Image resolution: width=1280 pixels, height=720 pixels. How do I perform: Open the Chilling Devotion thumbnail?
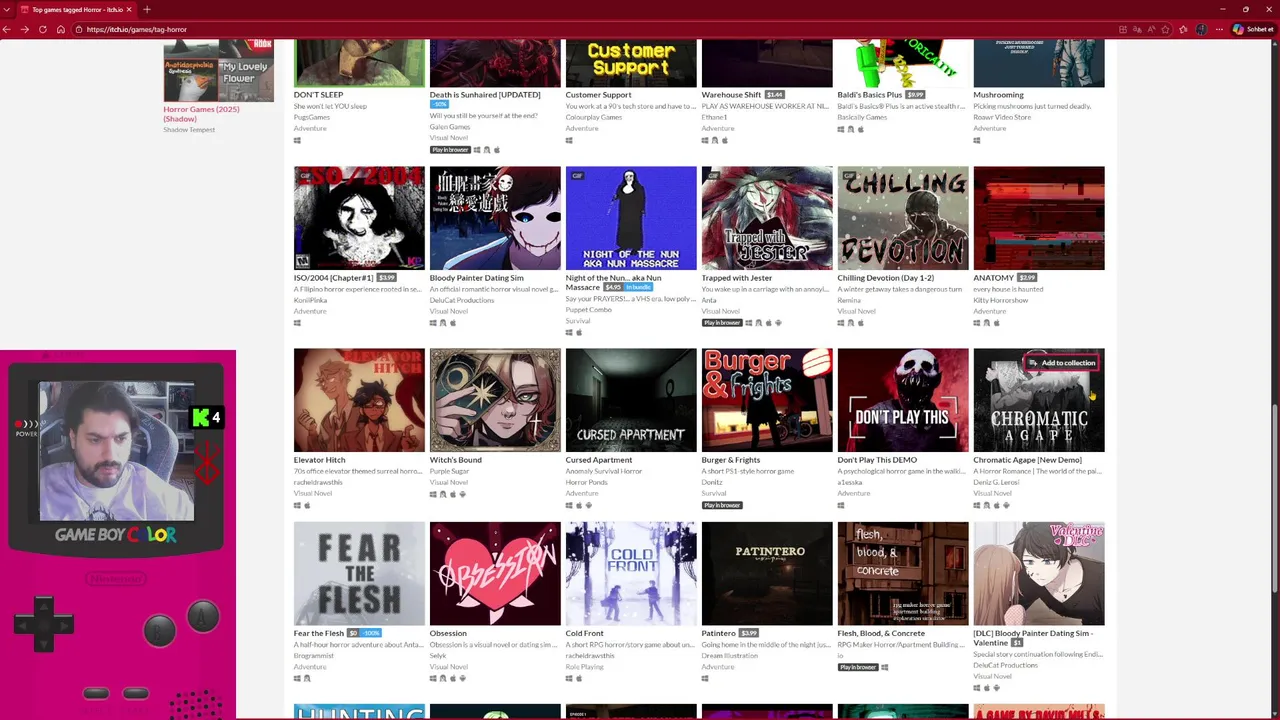pyautogui.click(x=903, y=218)
